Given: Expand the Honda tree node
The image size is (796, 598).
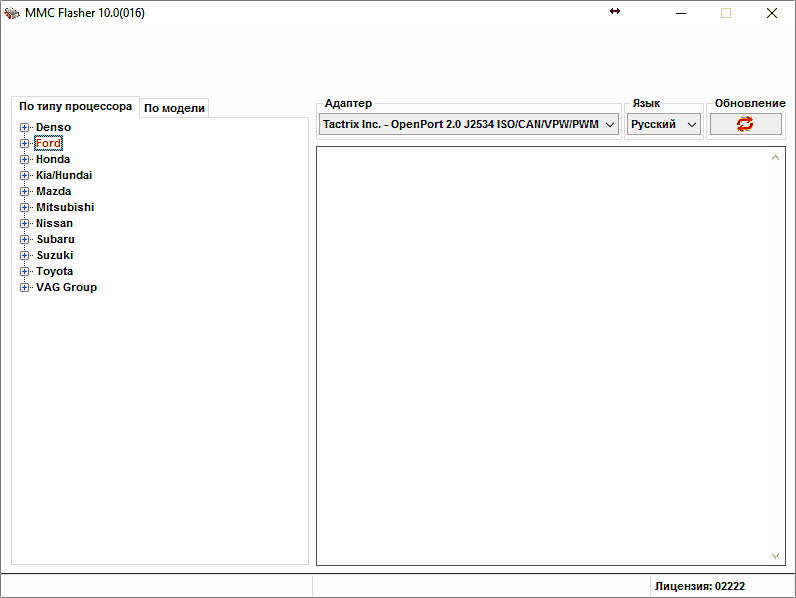Looking at the screenshot, I should [x=24, y=159].
